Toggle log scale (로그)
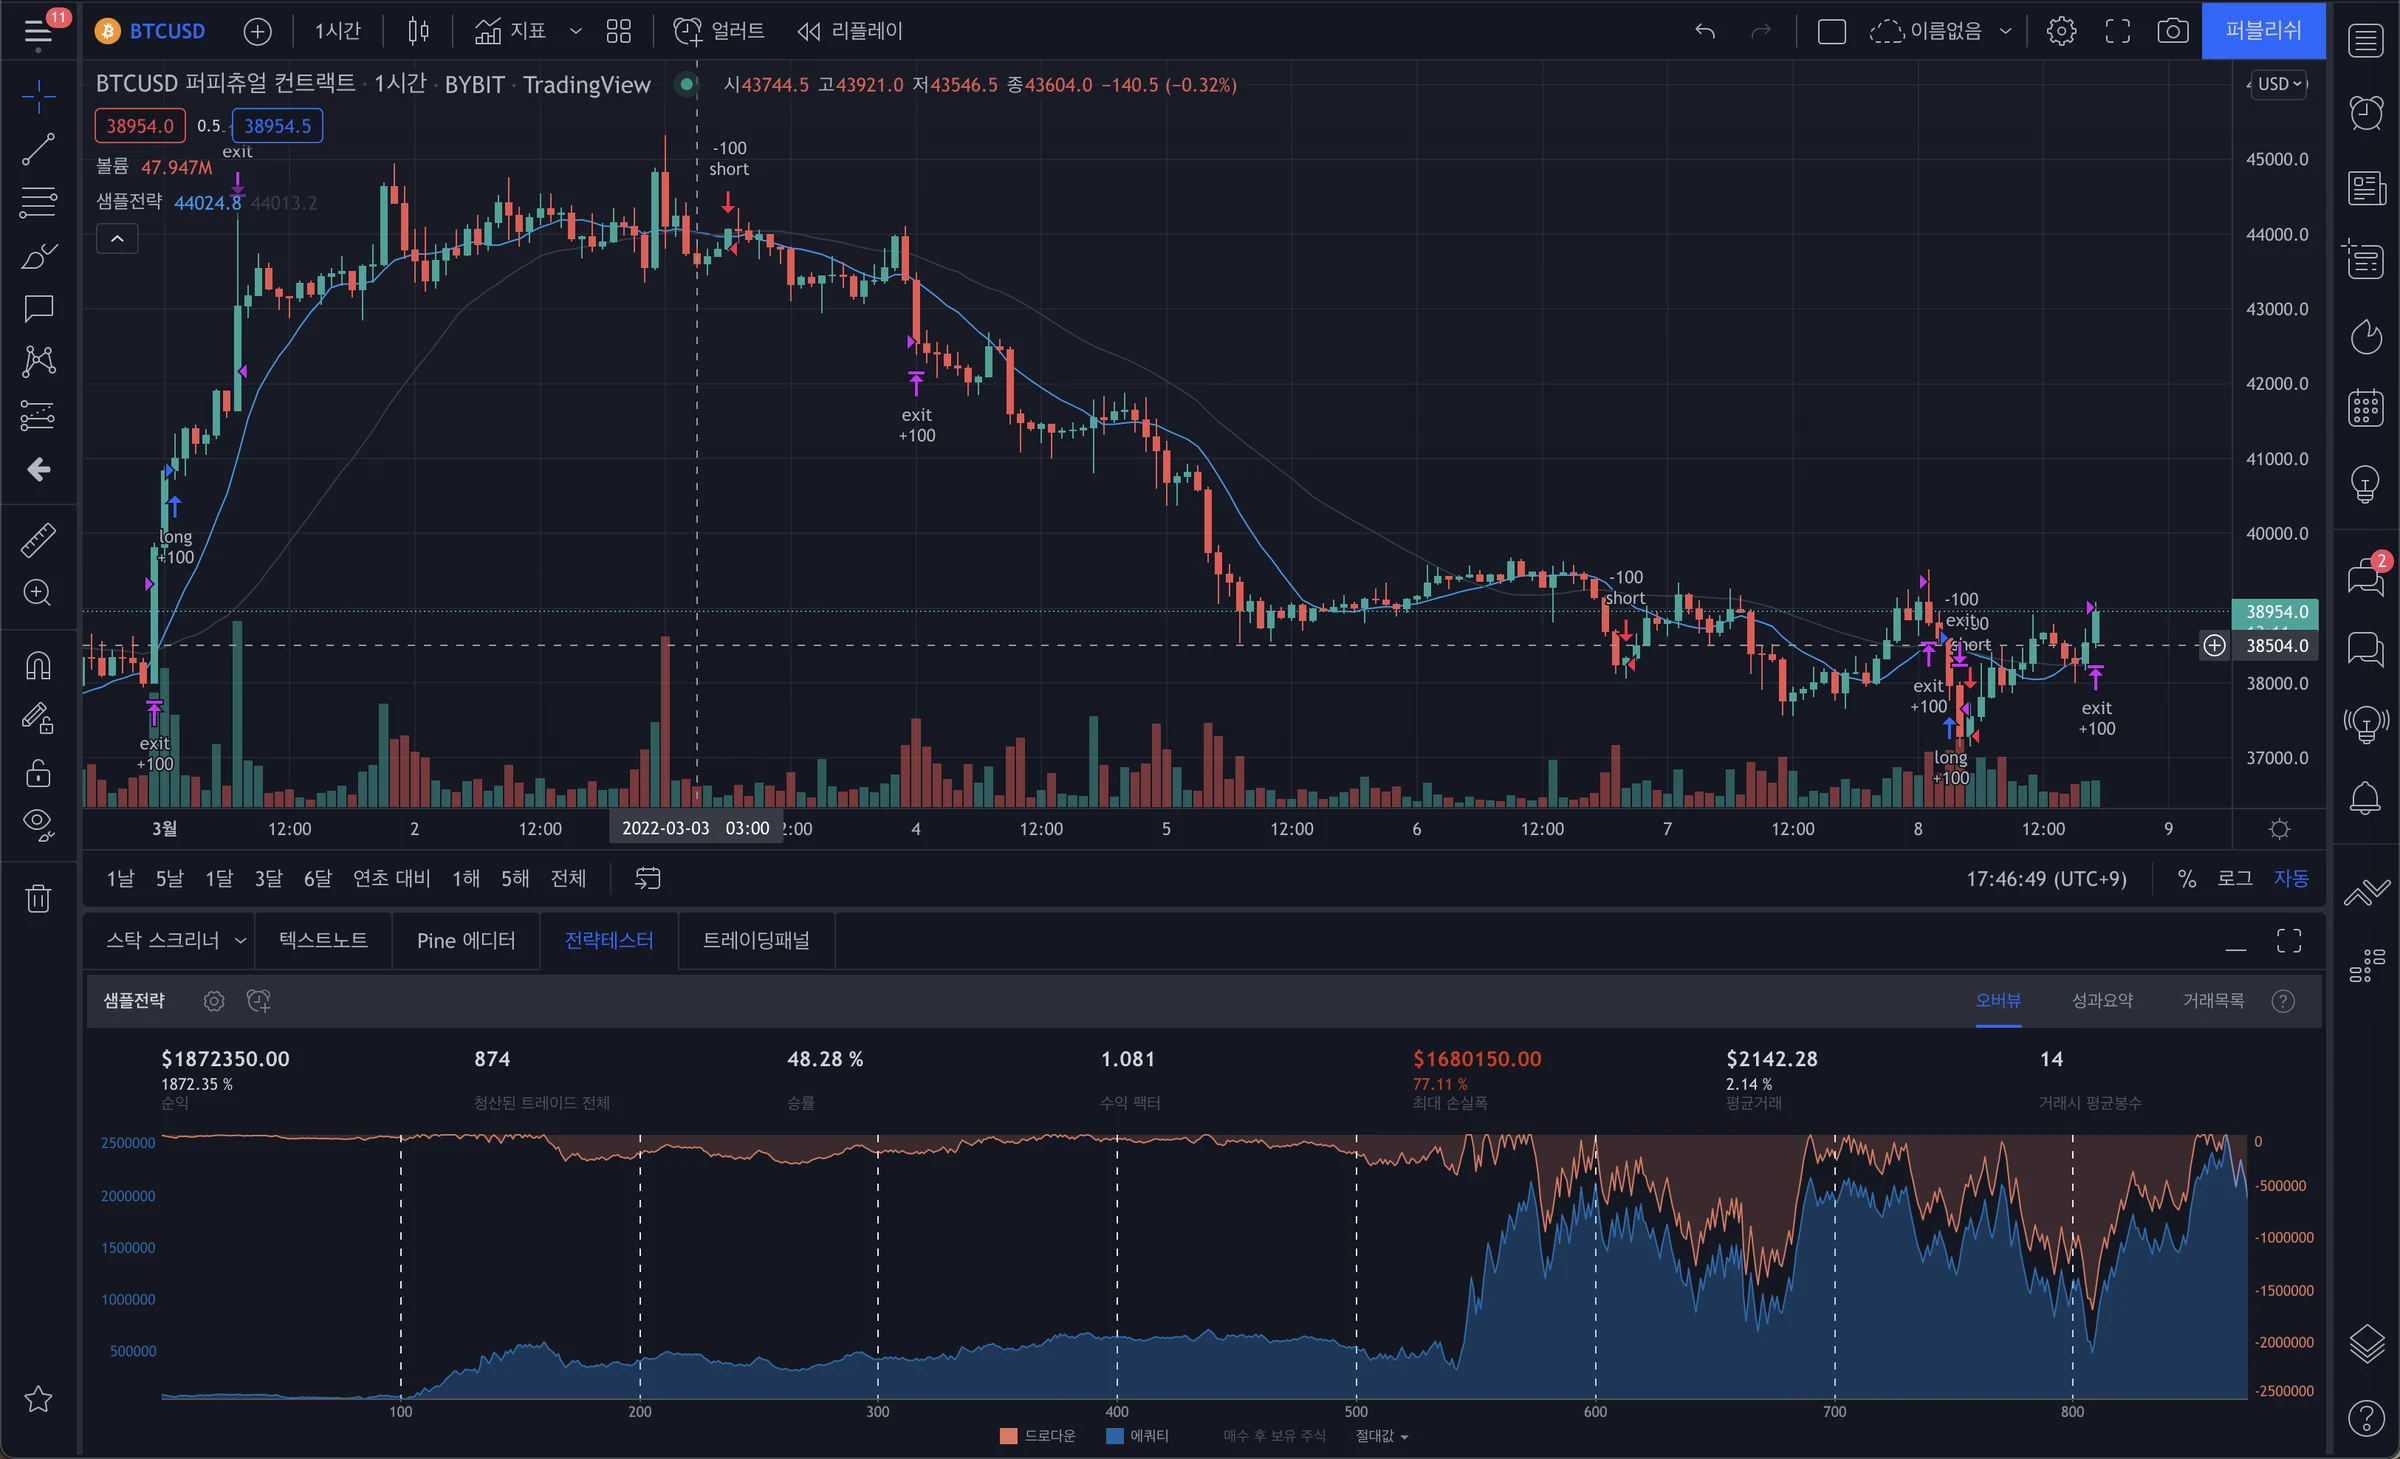 (x=2235, y=878)
